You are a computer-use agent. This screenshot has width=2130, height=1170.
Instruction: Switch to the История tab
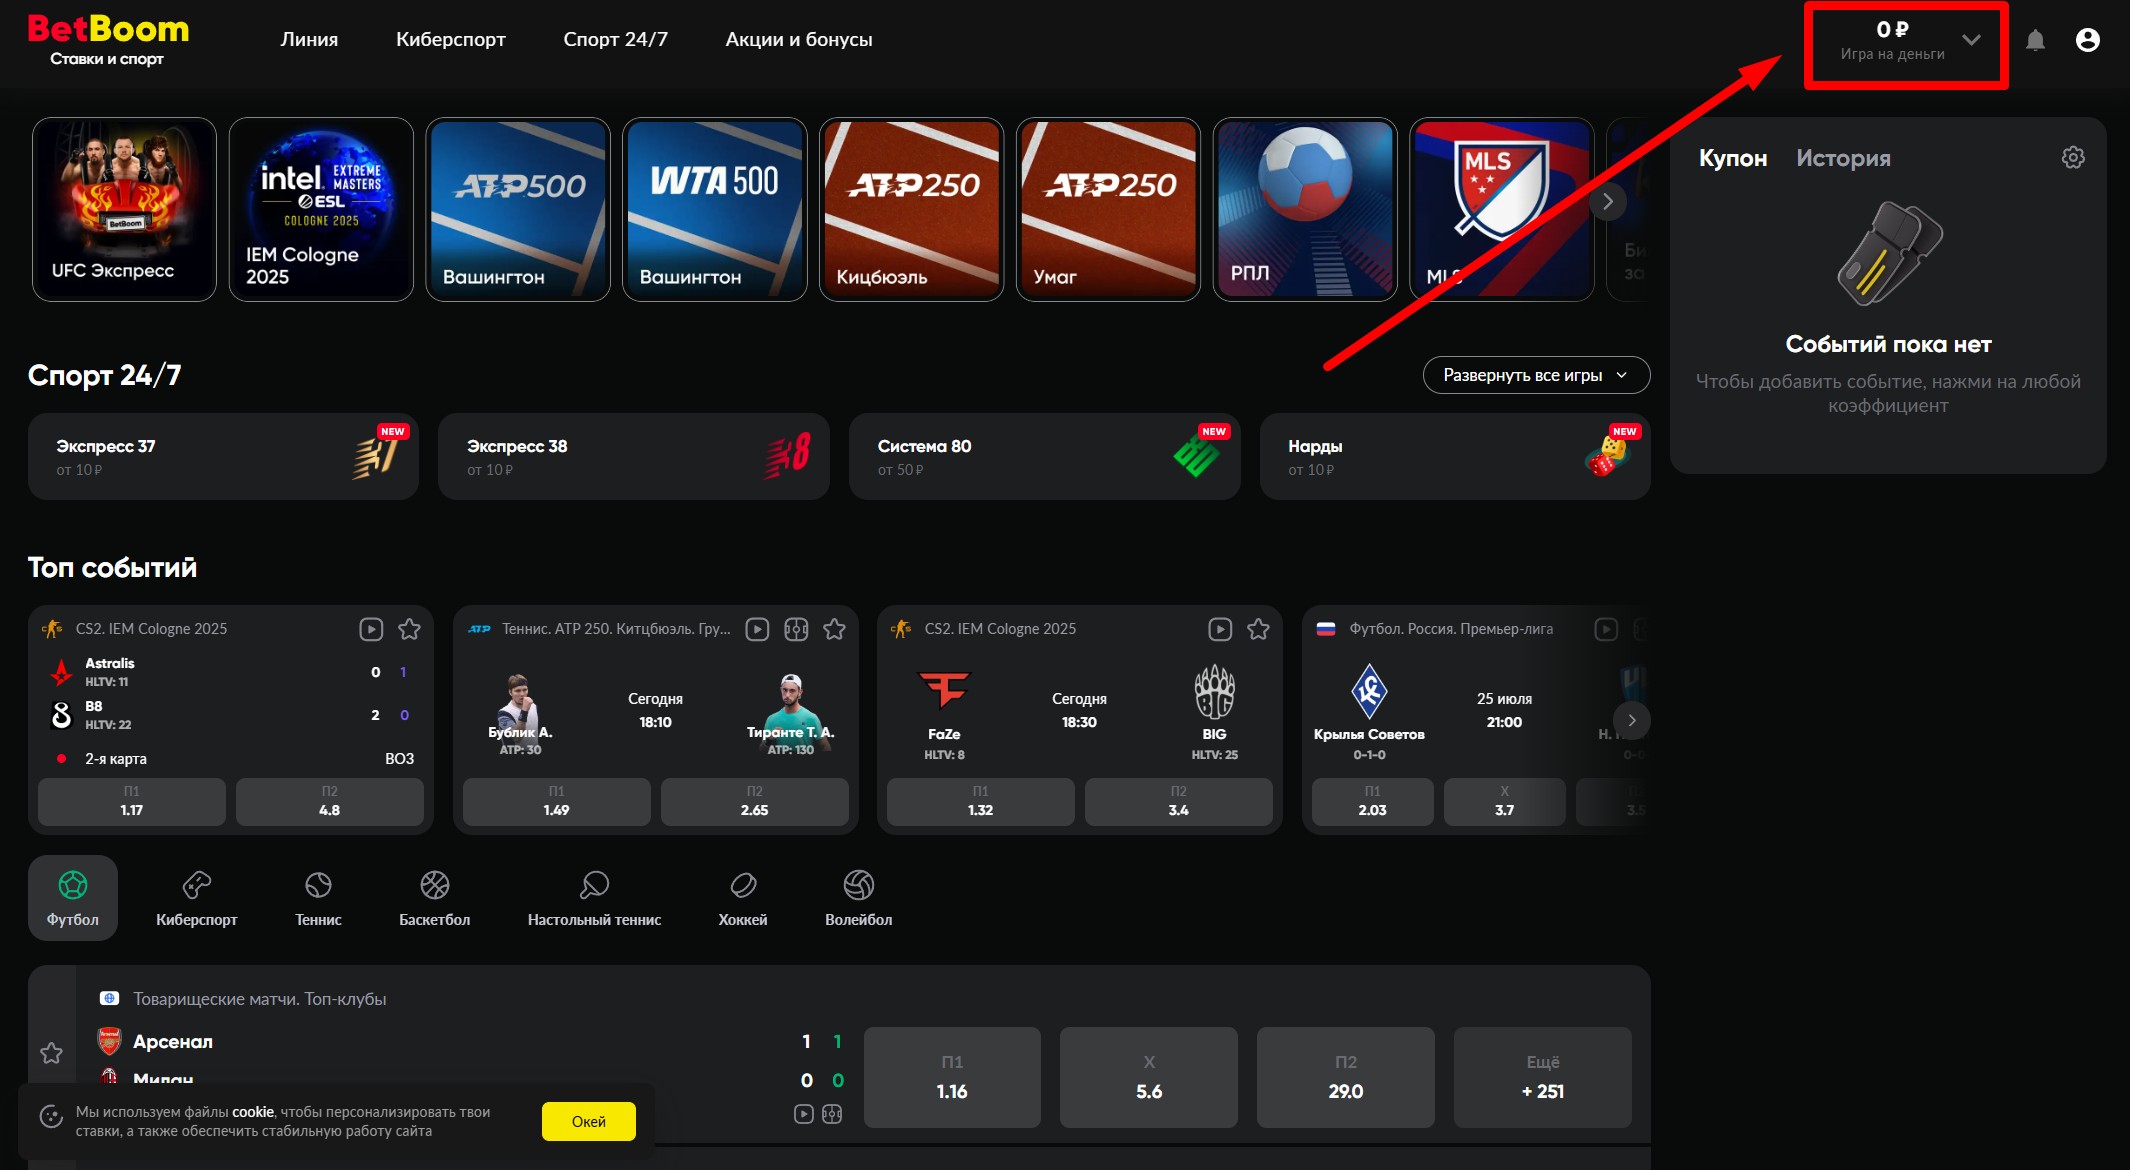[1843, 158]
